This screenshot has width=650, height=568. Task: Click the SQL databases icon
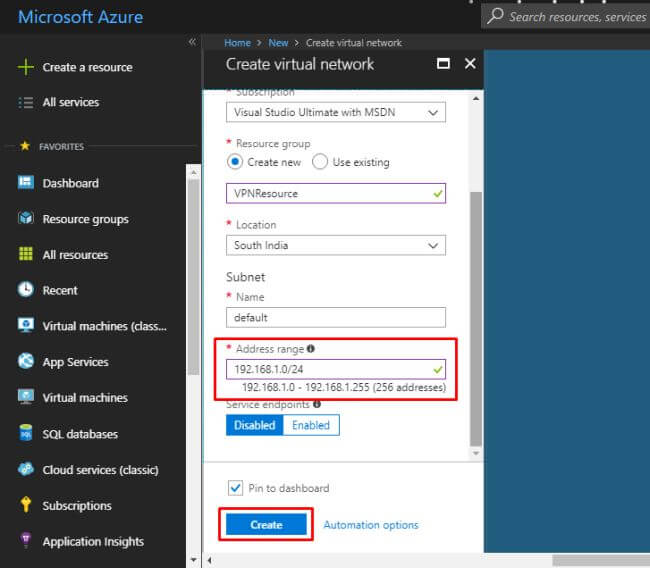(26, 433)
